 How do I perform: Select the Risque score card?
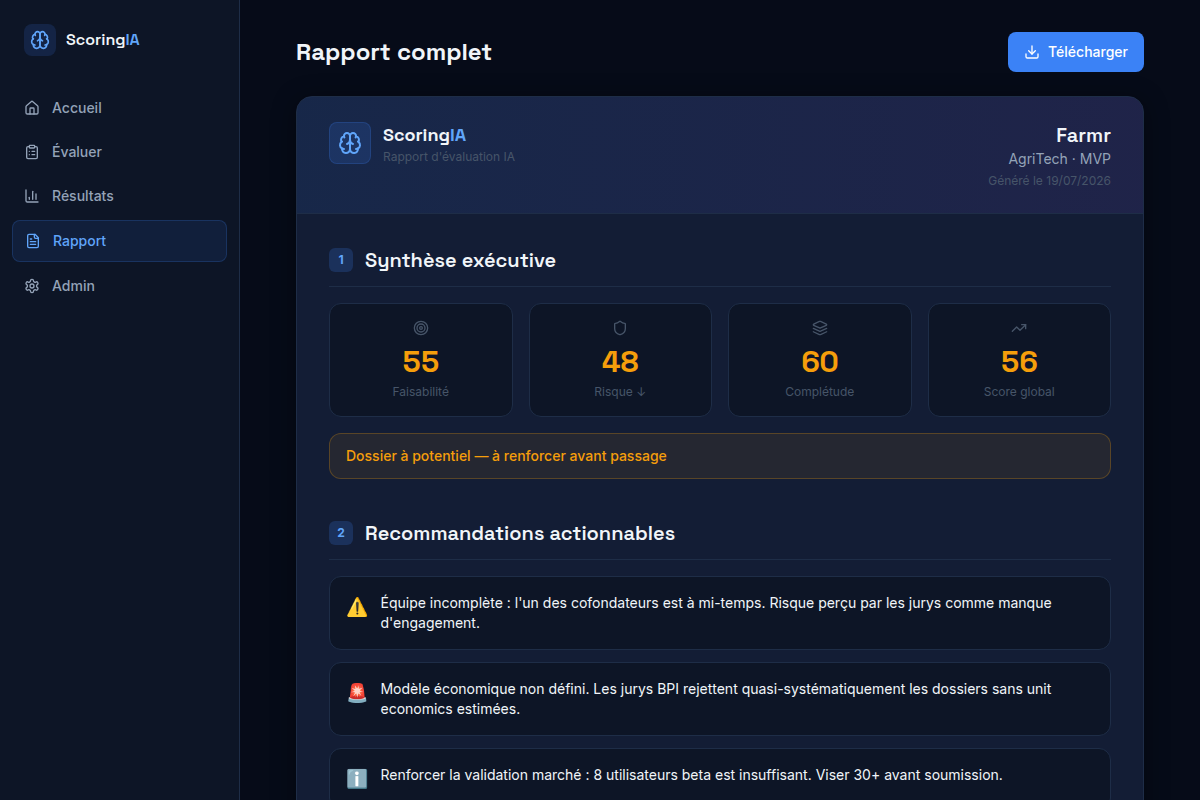(x=620, y=360)
